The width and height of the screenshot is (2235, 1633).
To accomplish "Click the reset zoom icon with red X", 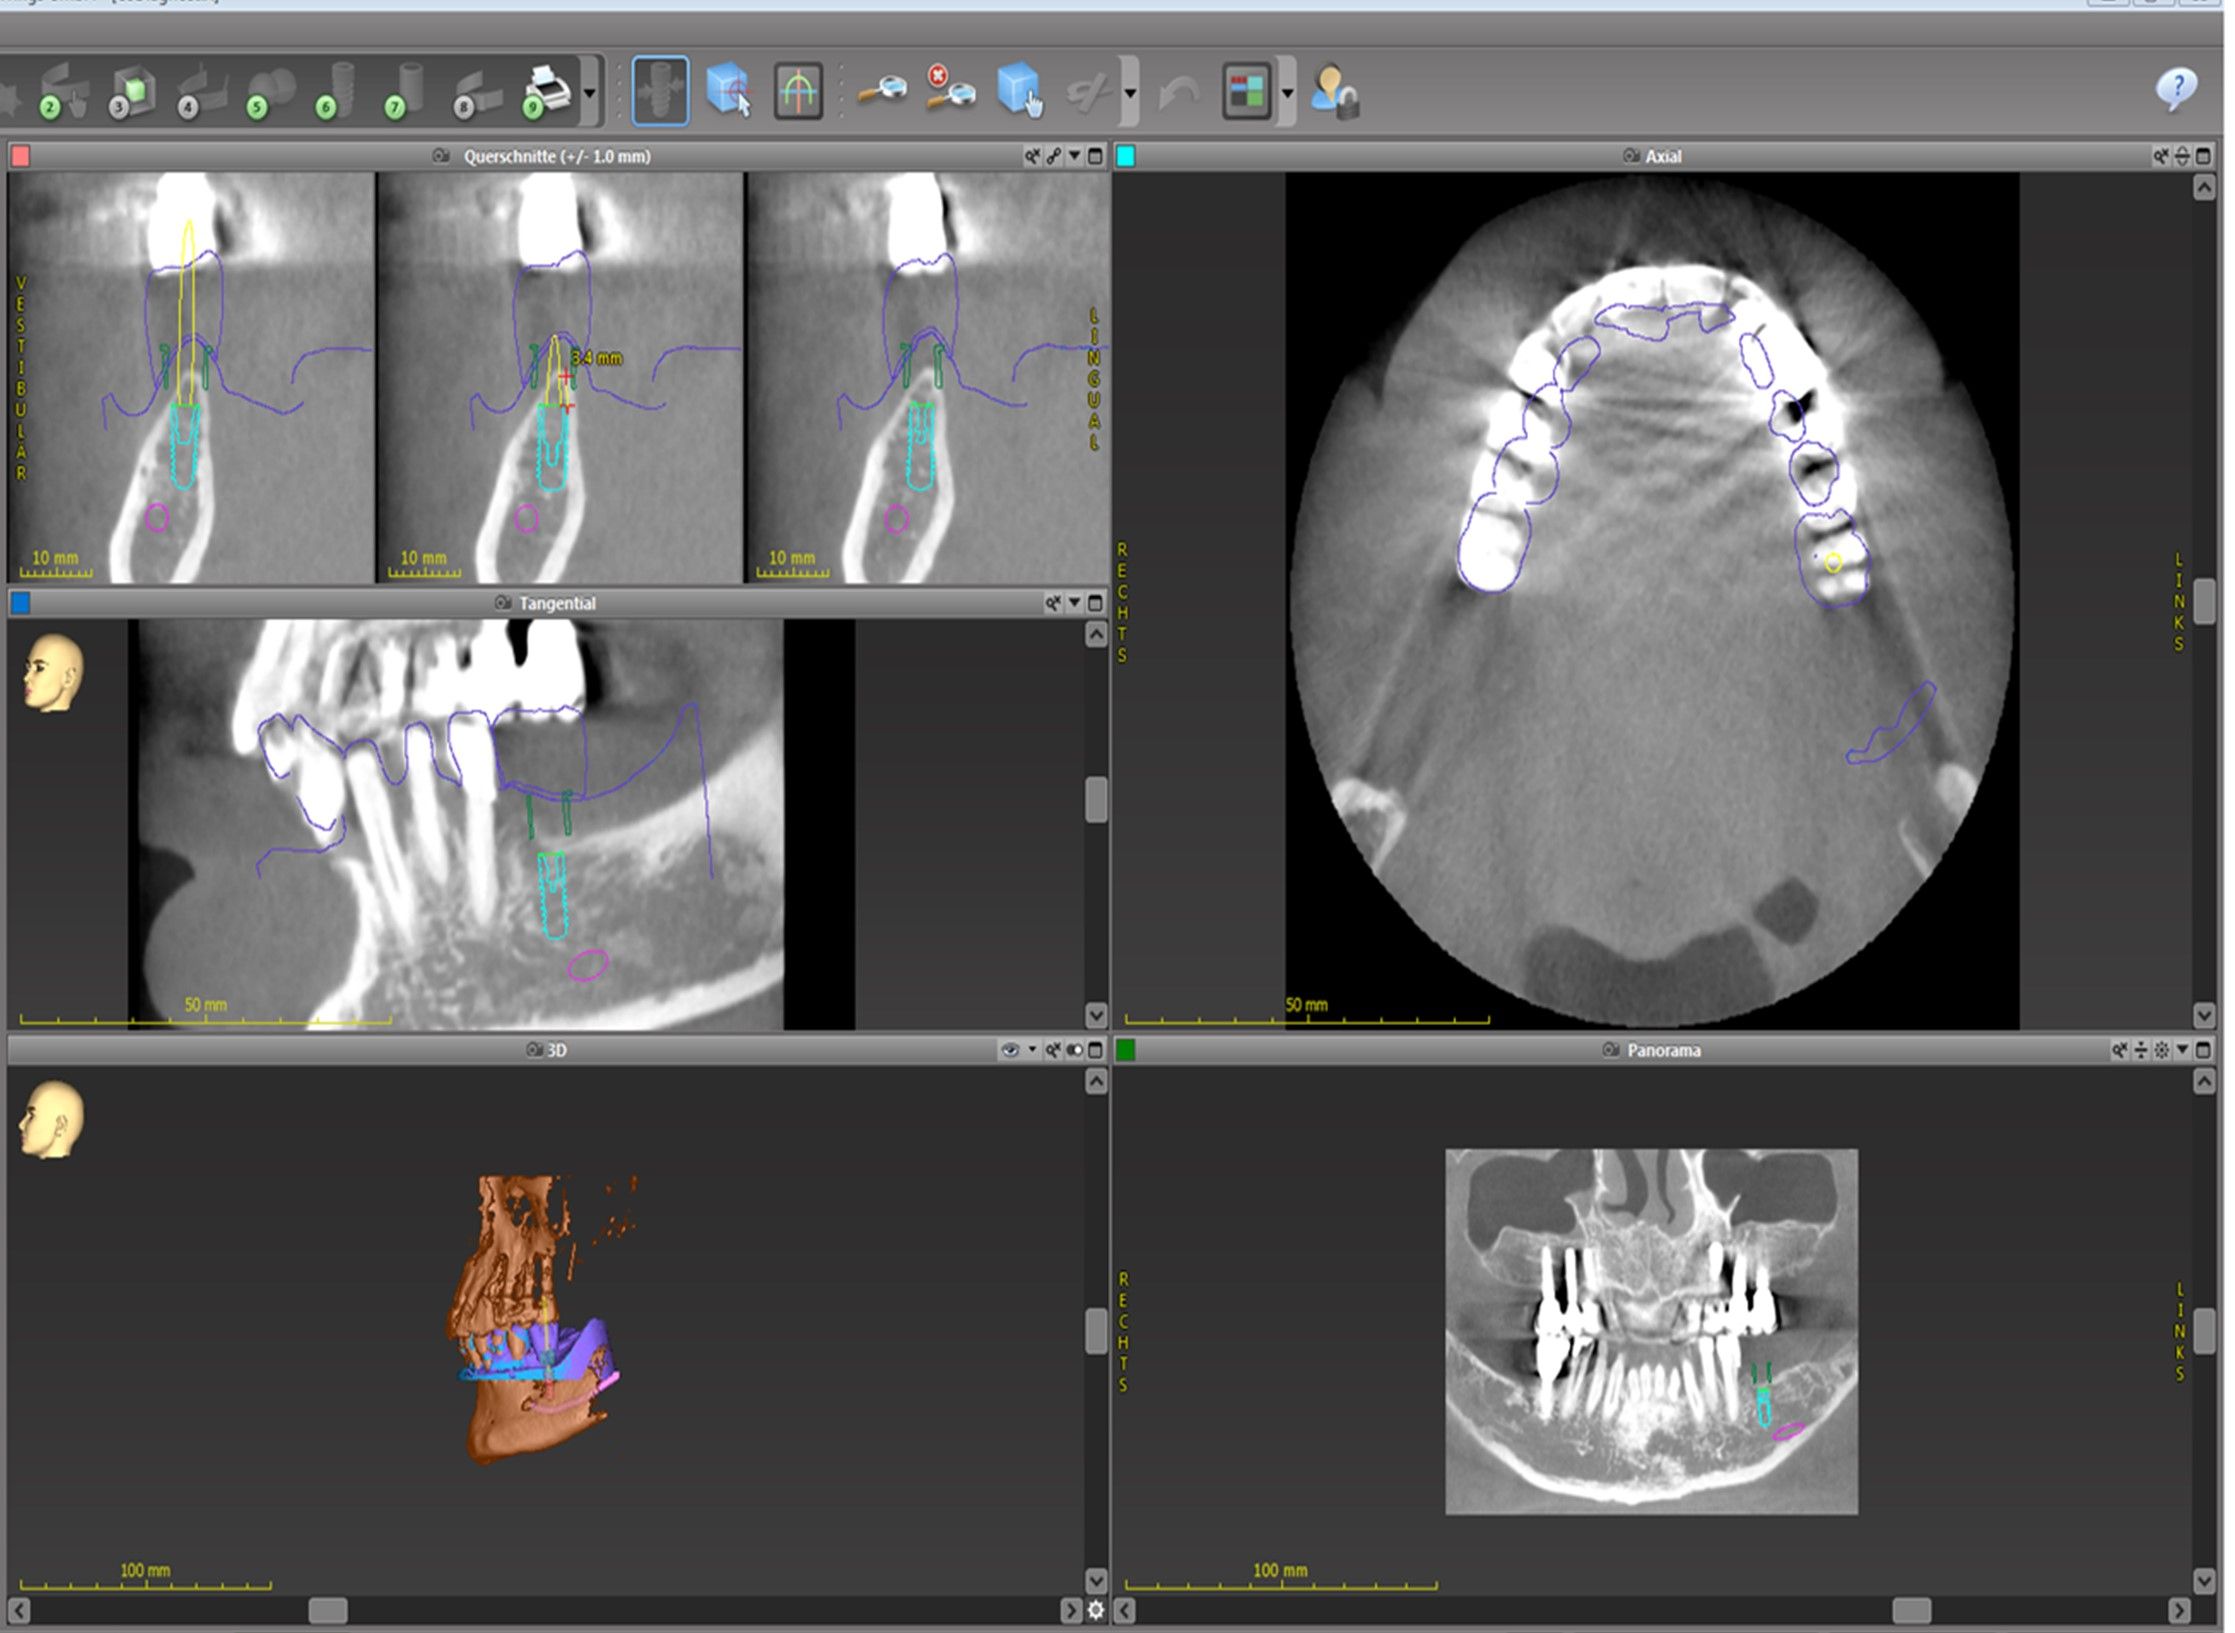I will (949, 90).
